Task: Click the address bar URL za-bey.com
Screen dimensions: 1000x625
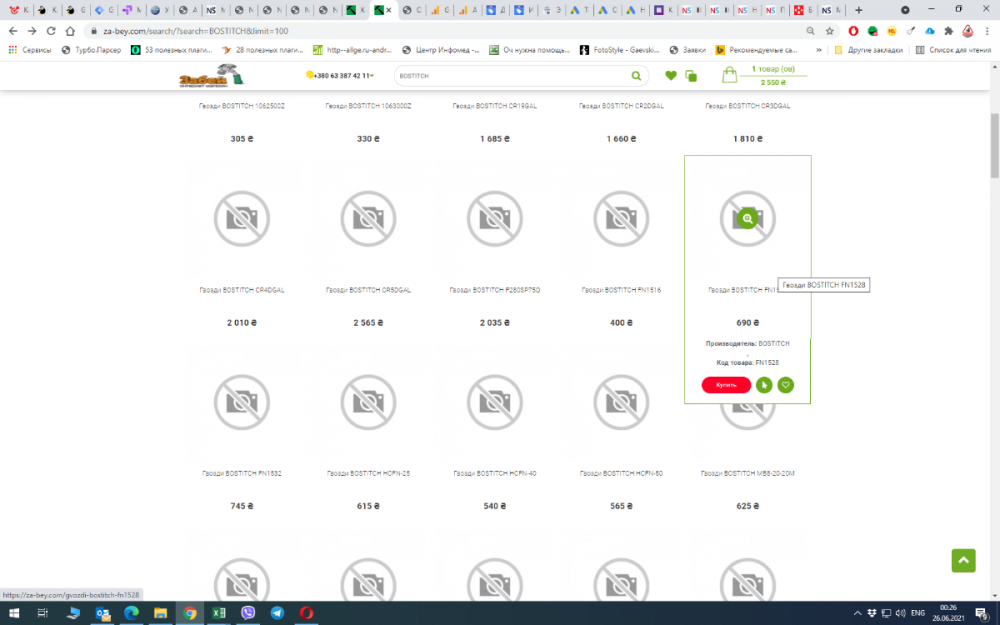Action: [195, 31]
